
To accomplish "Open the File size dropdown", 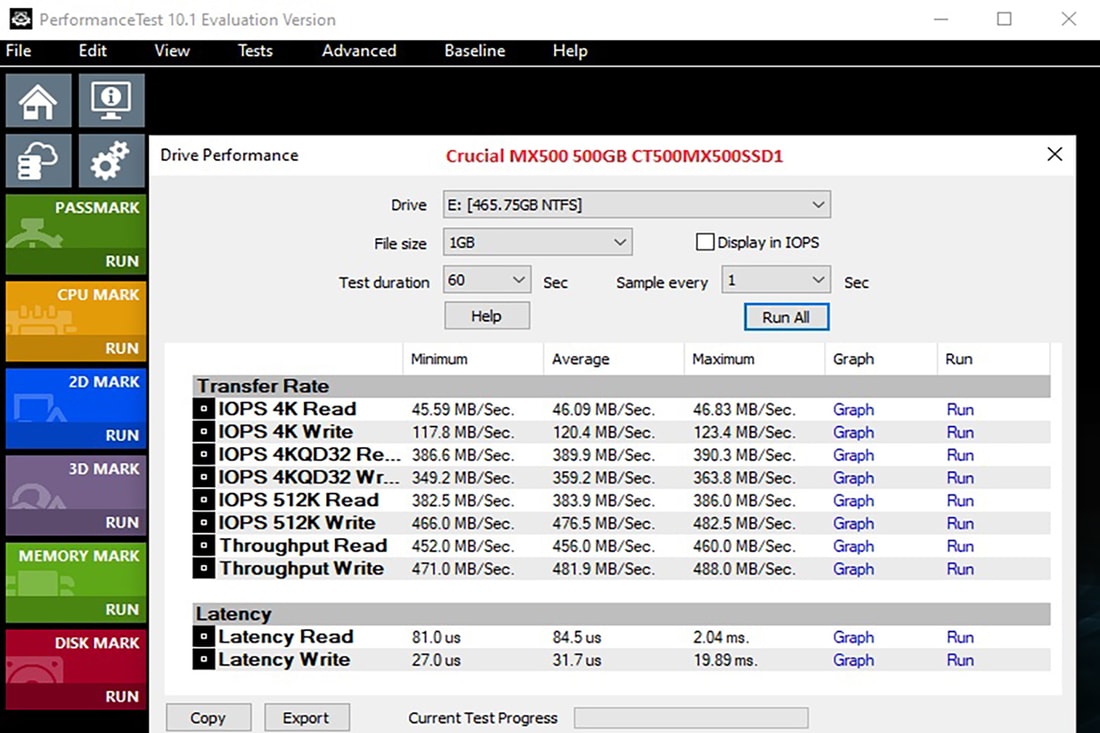I will (x=537, y=242).
